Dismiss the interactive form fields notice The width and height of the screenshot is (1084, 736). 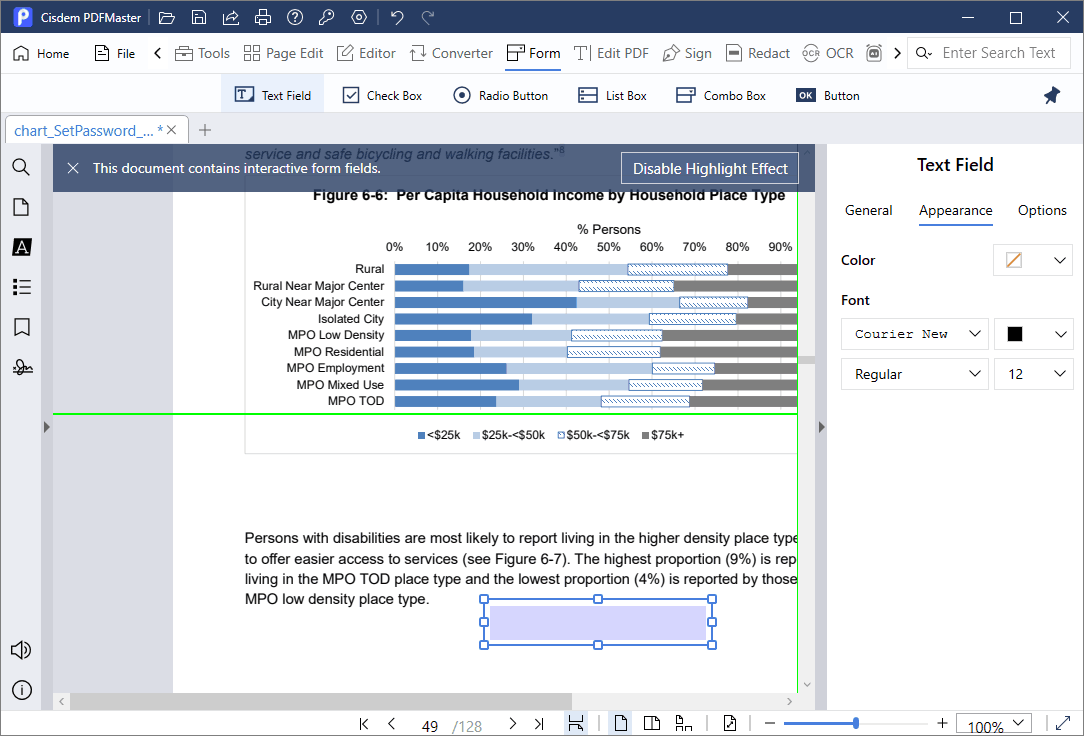(x=73, y=168)
